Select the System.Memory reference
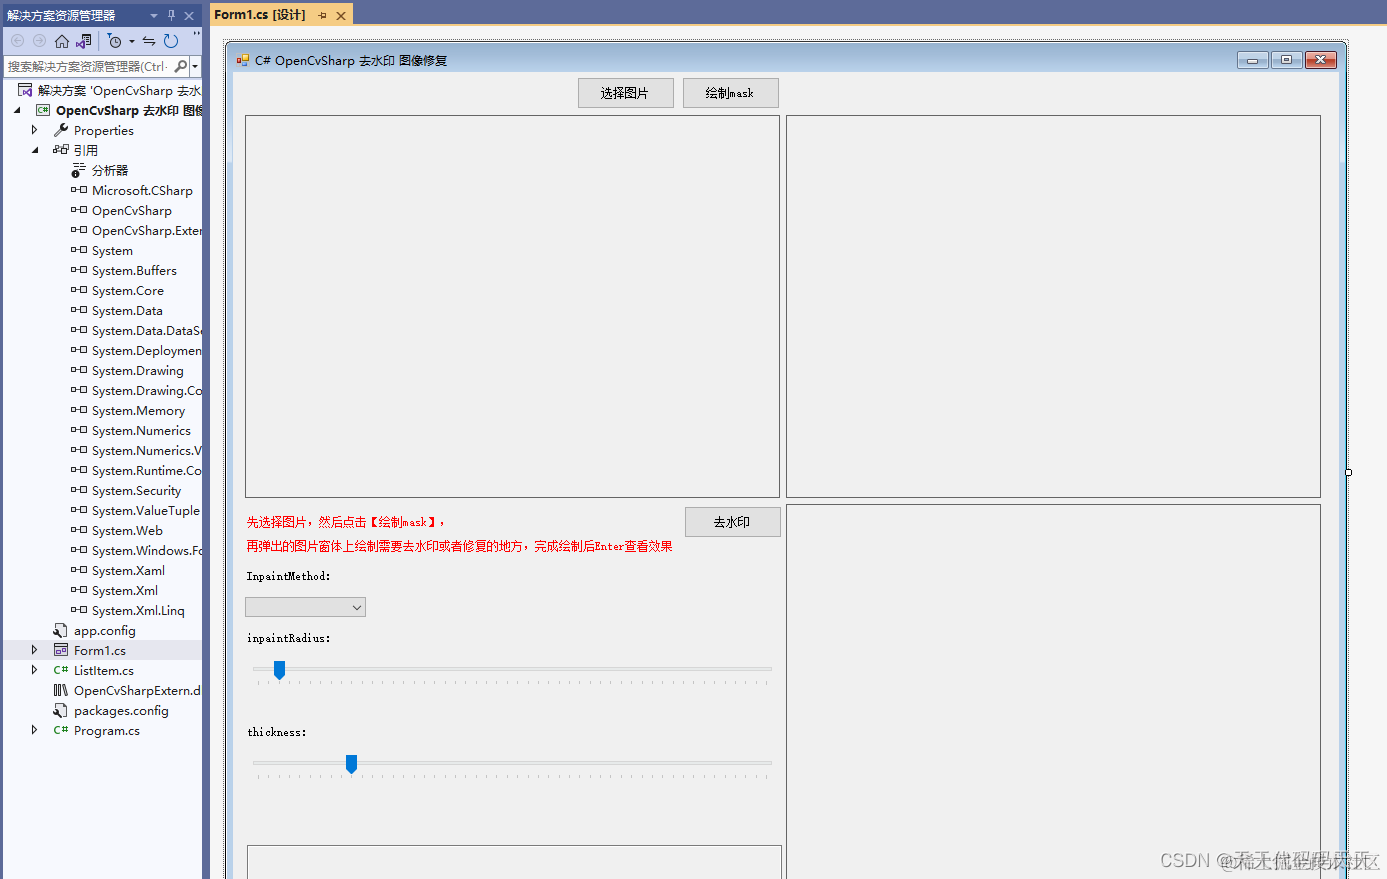 138,410
